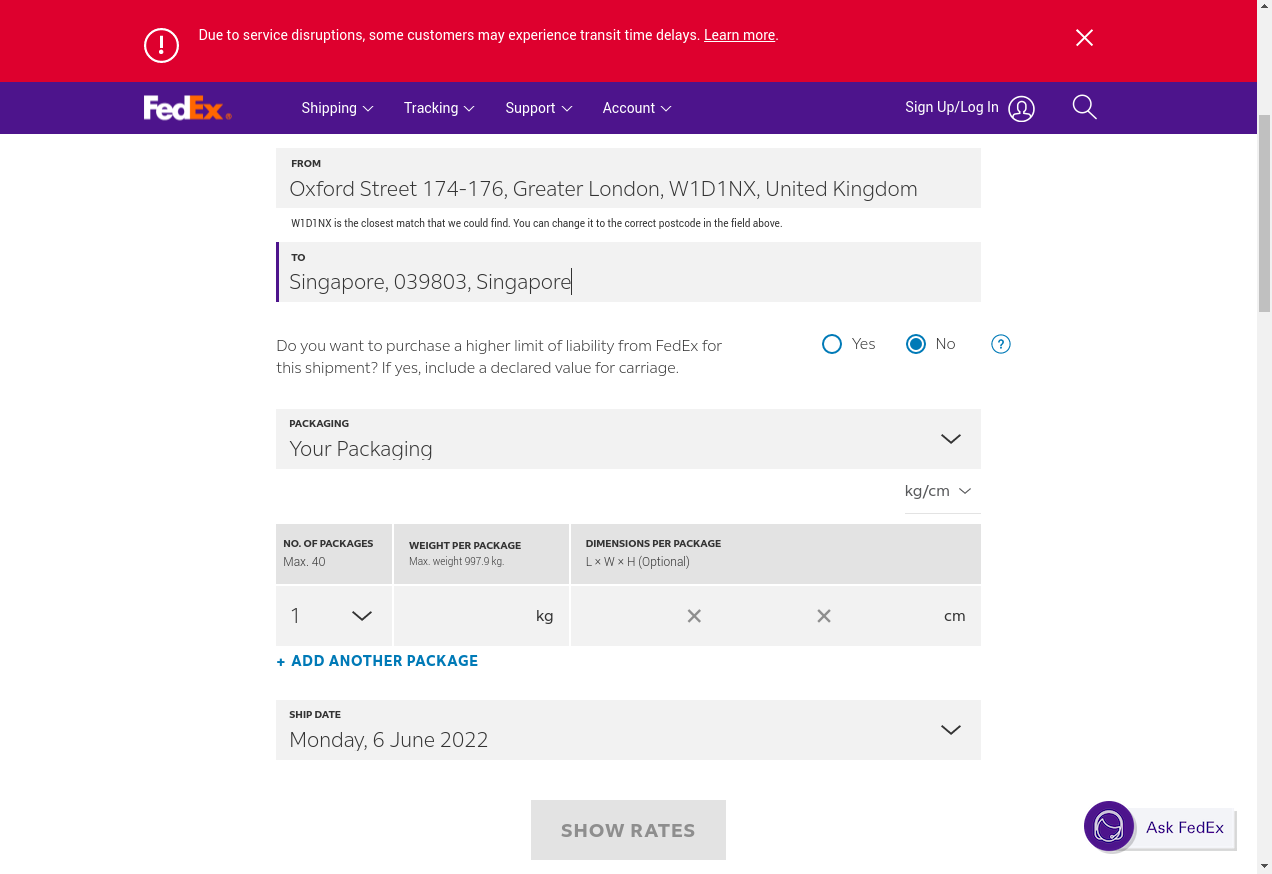Open the Support menu
This screenshot has width=1272, height=874.
(x=538, y=108)
